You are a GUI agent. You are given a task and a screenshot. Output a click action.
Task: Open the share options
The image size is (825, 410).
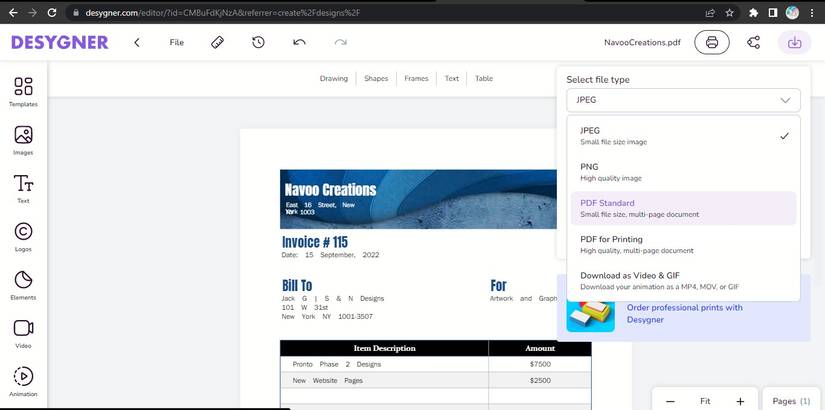coord(753,43)
